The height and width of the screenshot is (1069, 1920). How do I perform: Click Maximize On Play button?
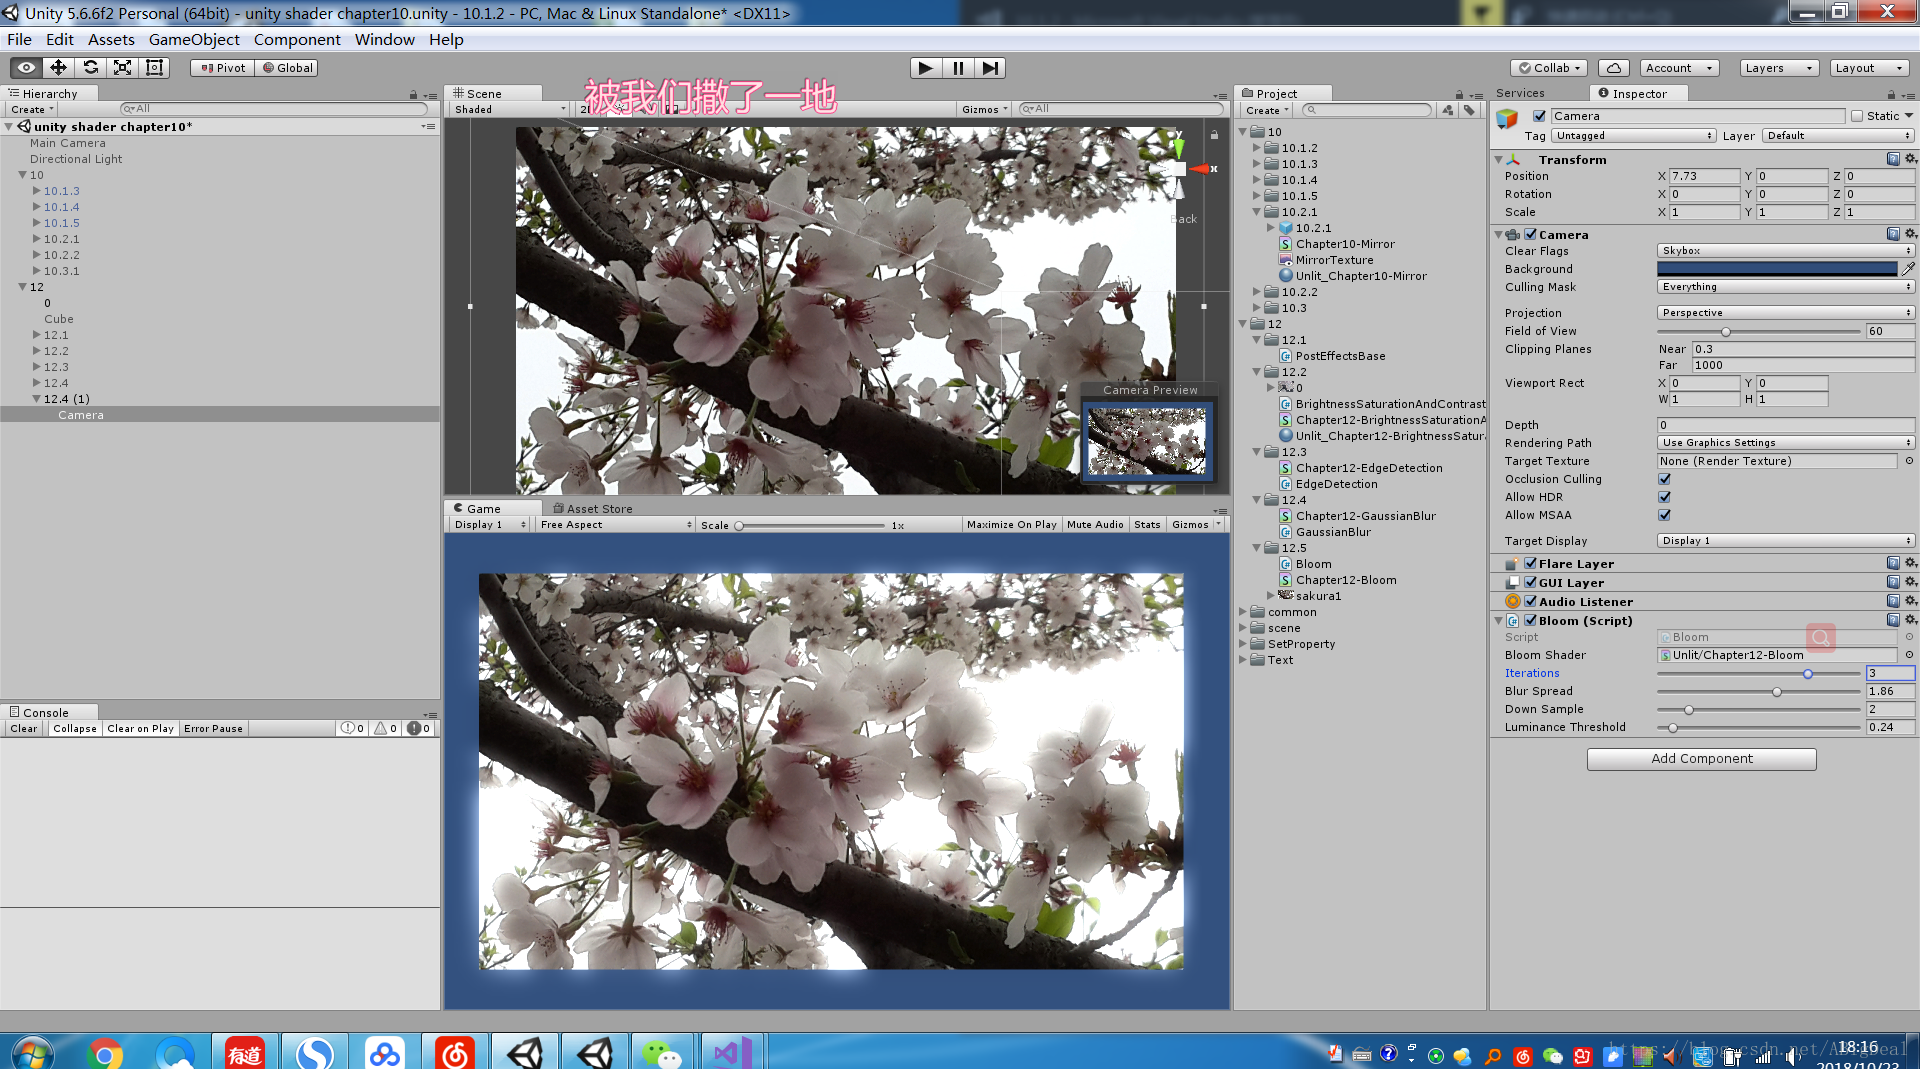pos(1011,524)
